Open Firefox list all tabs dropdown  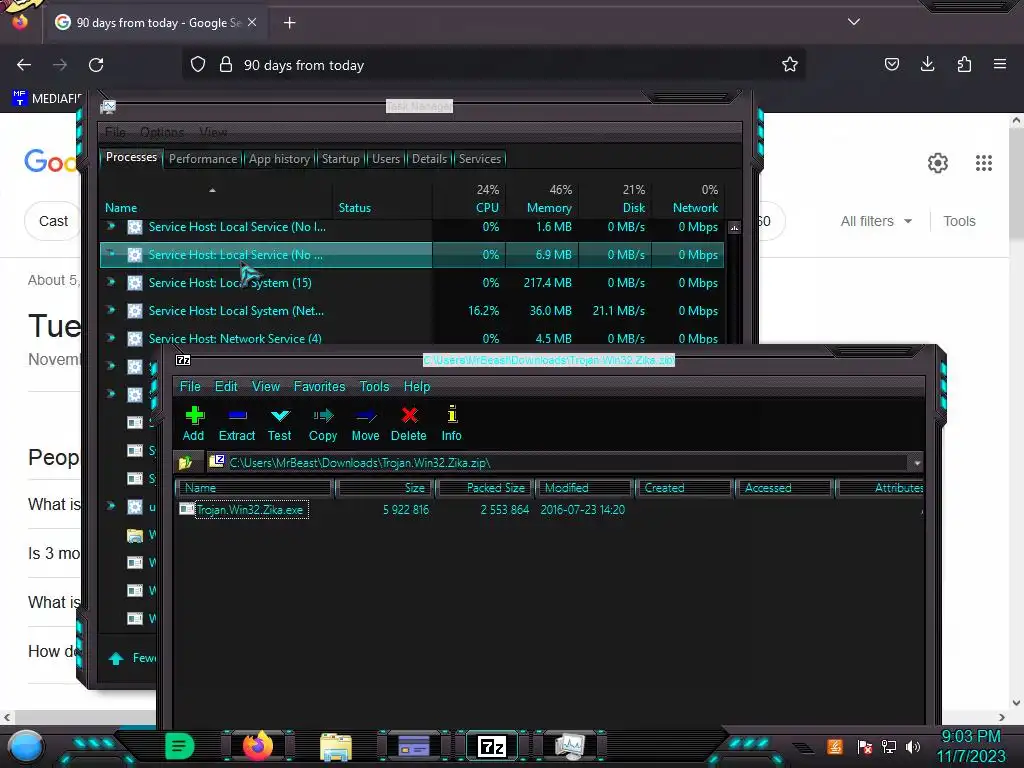[854, 22]
